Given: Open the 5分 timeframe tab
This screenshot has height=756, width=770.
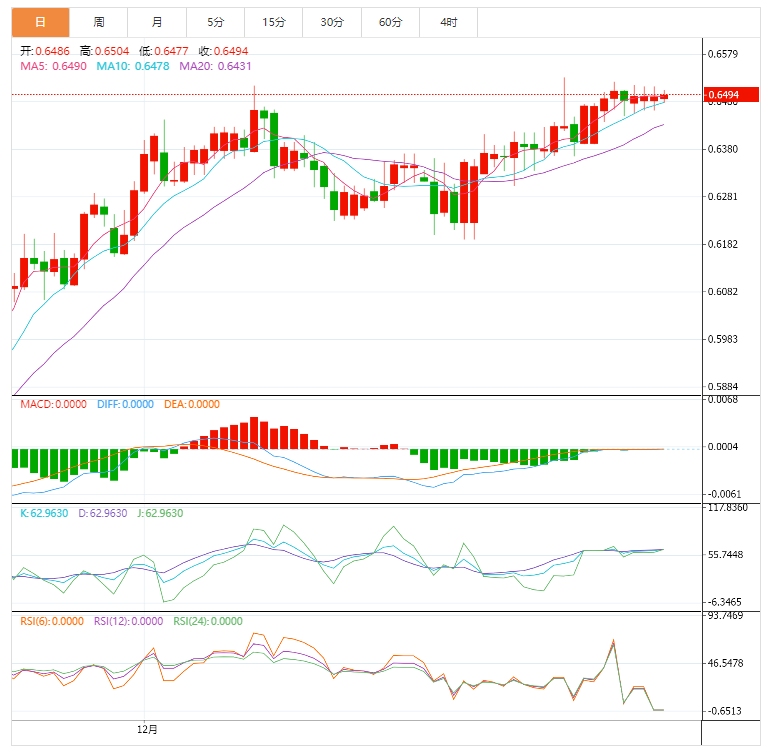Looking at the screenshot, I should pos(216,22).
